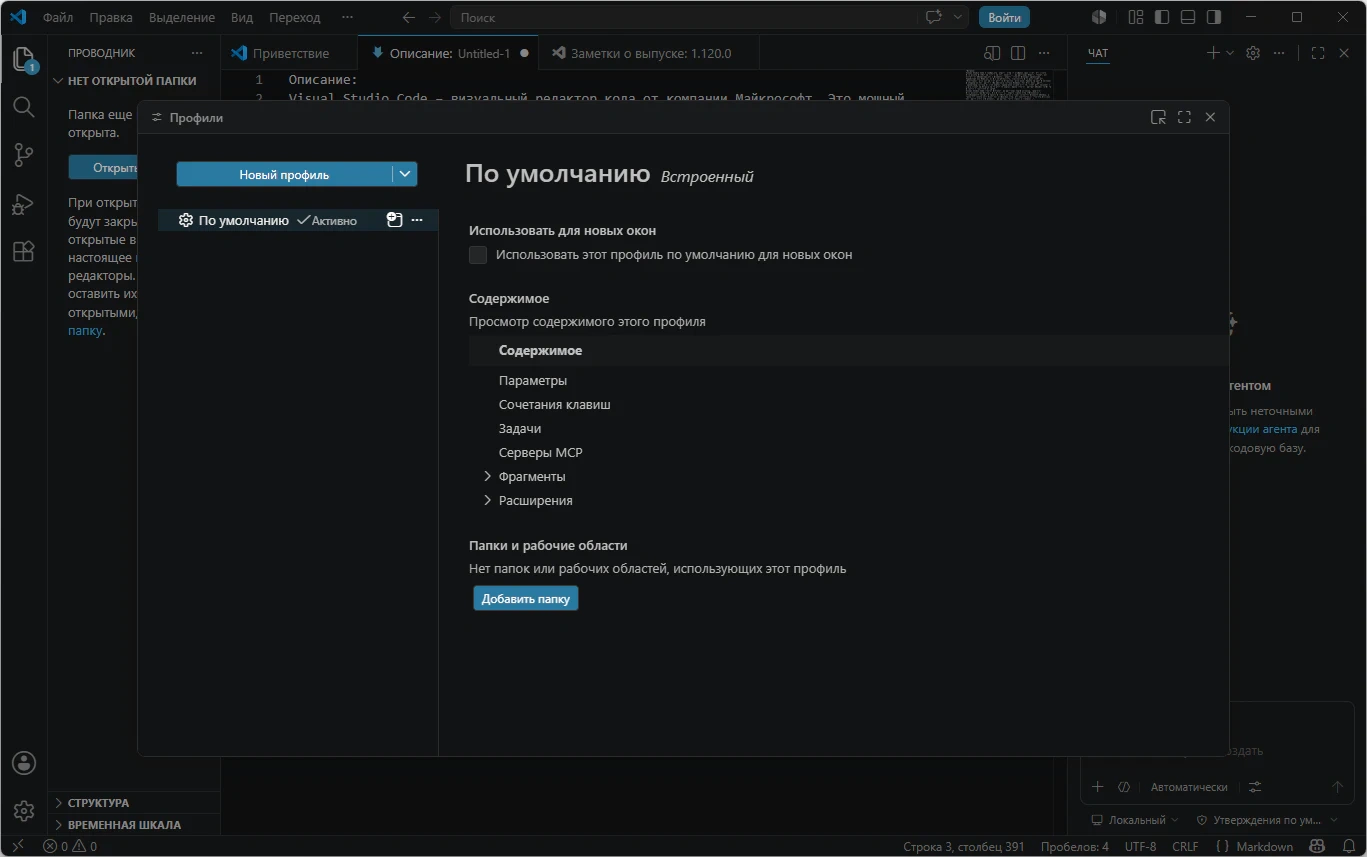Expand the Расширения tree node
Screen dimensions: 1367x857
(x=487, y=500)
